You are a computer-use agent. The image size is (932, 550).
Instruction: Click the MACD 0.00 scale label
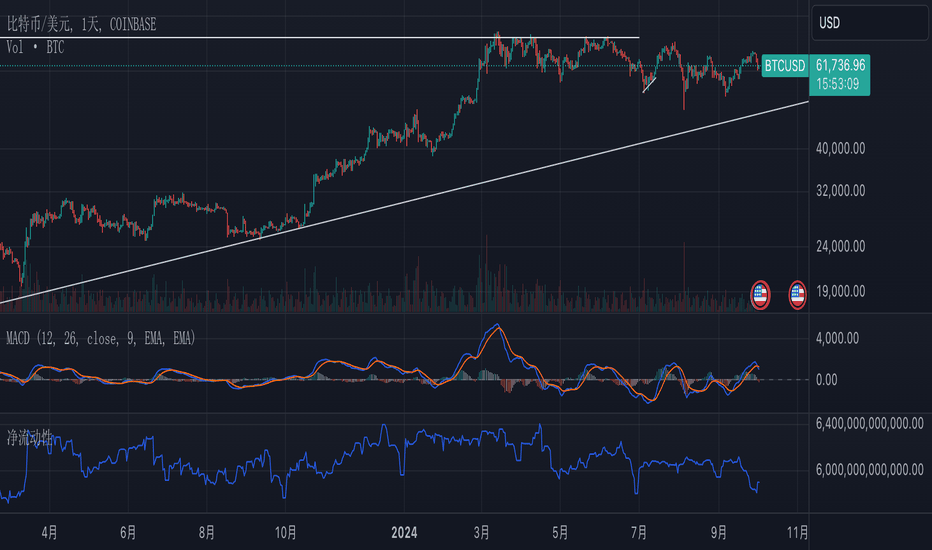click(x=827, y=380)
